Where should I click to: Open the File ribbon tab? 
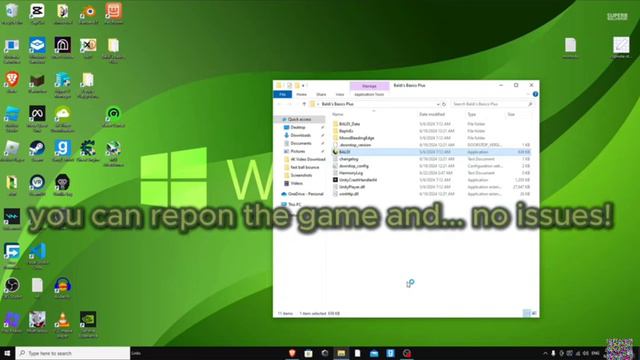pyautogui.click(x=282, y=94)
